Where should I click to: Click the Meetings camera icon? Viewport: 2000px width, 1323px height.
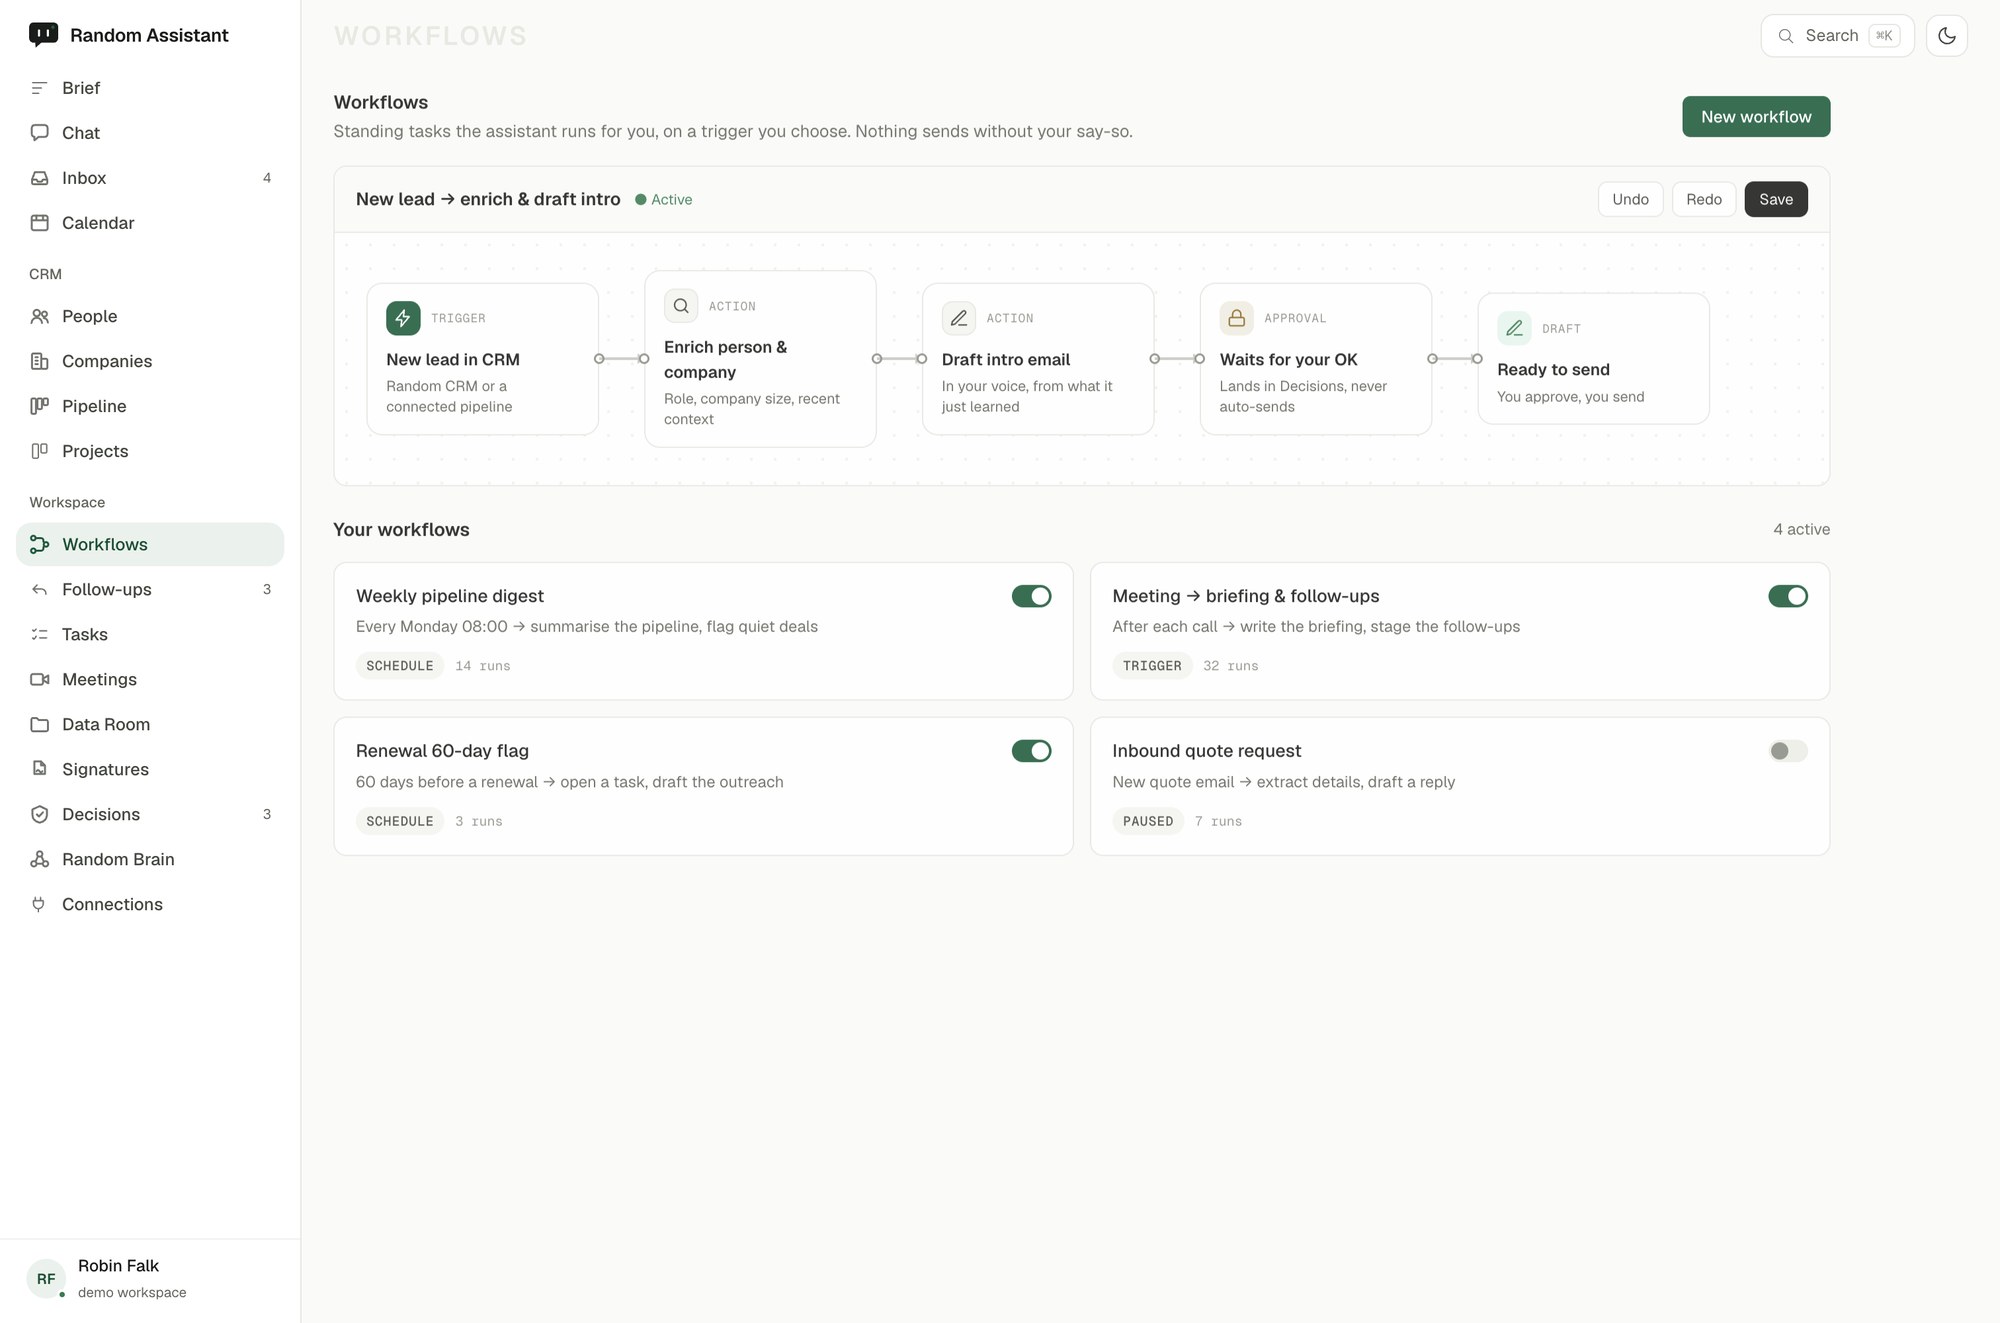[40, 679]
